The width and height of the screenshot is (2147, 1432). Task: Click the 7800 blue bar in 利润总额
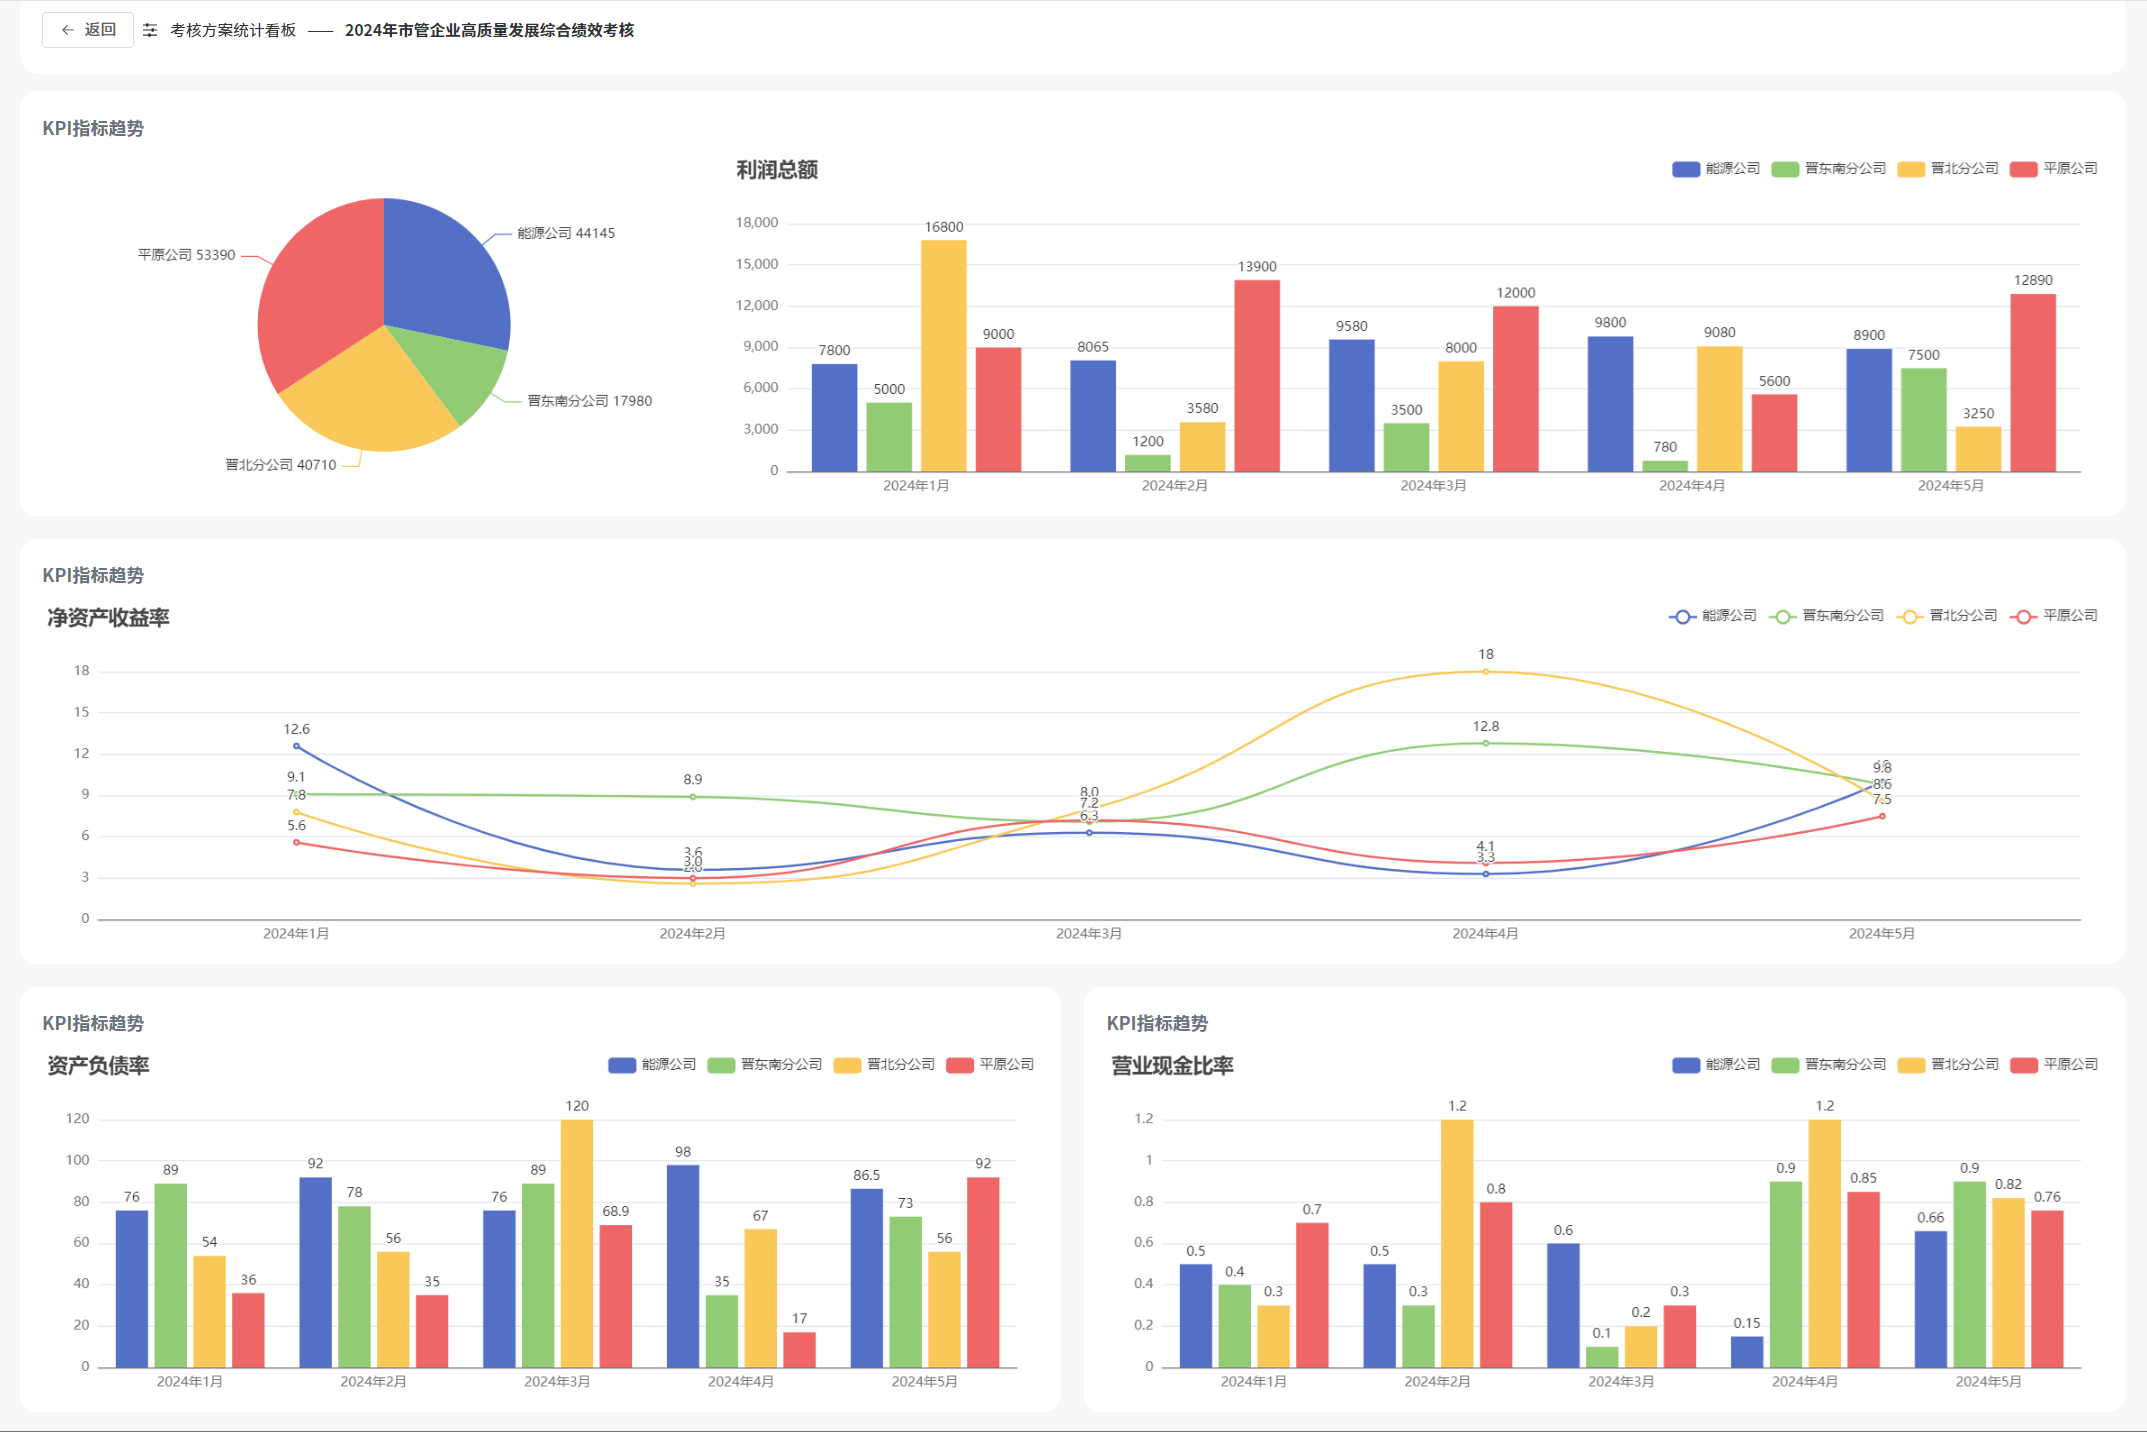pyautogui.click(x=834, y=418)
